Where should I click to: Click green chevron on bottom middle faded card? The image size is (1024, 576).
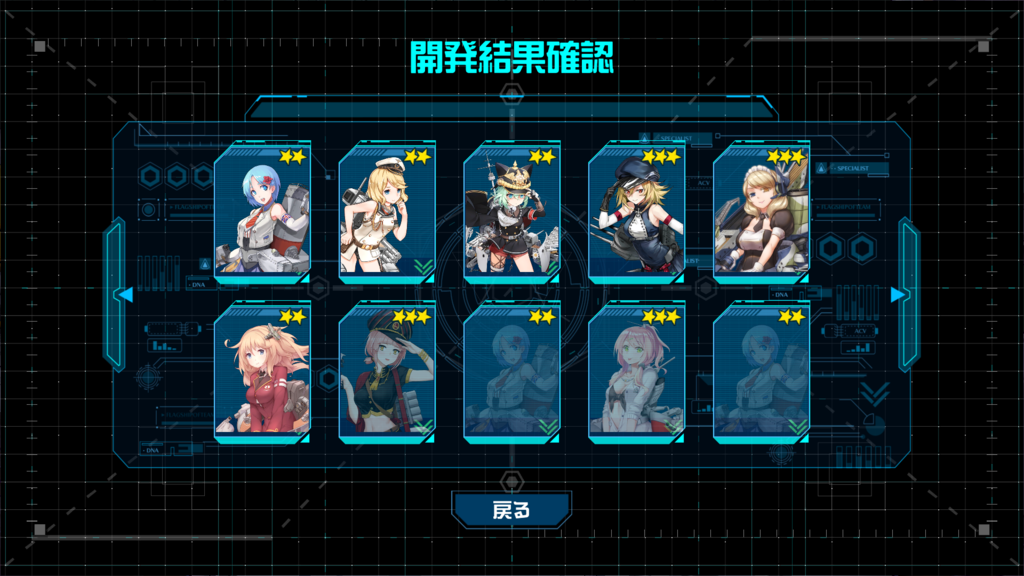(x=548, y=427)
